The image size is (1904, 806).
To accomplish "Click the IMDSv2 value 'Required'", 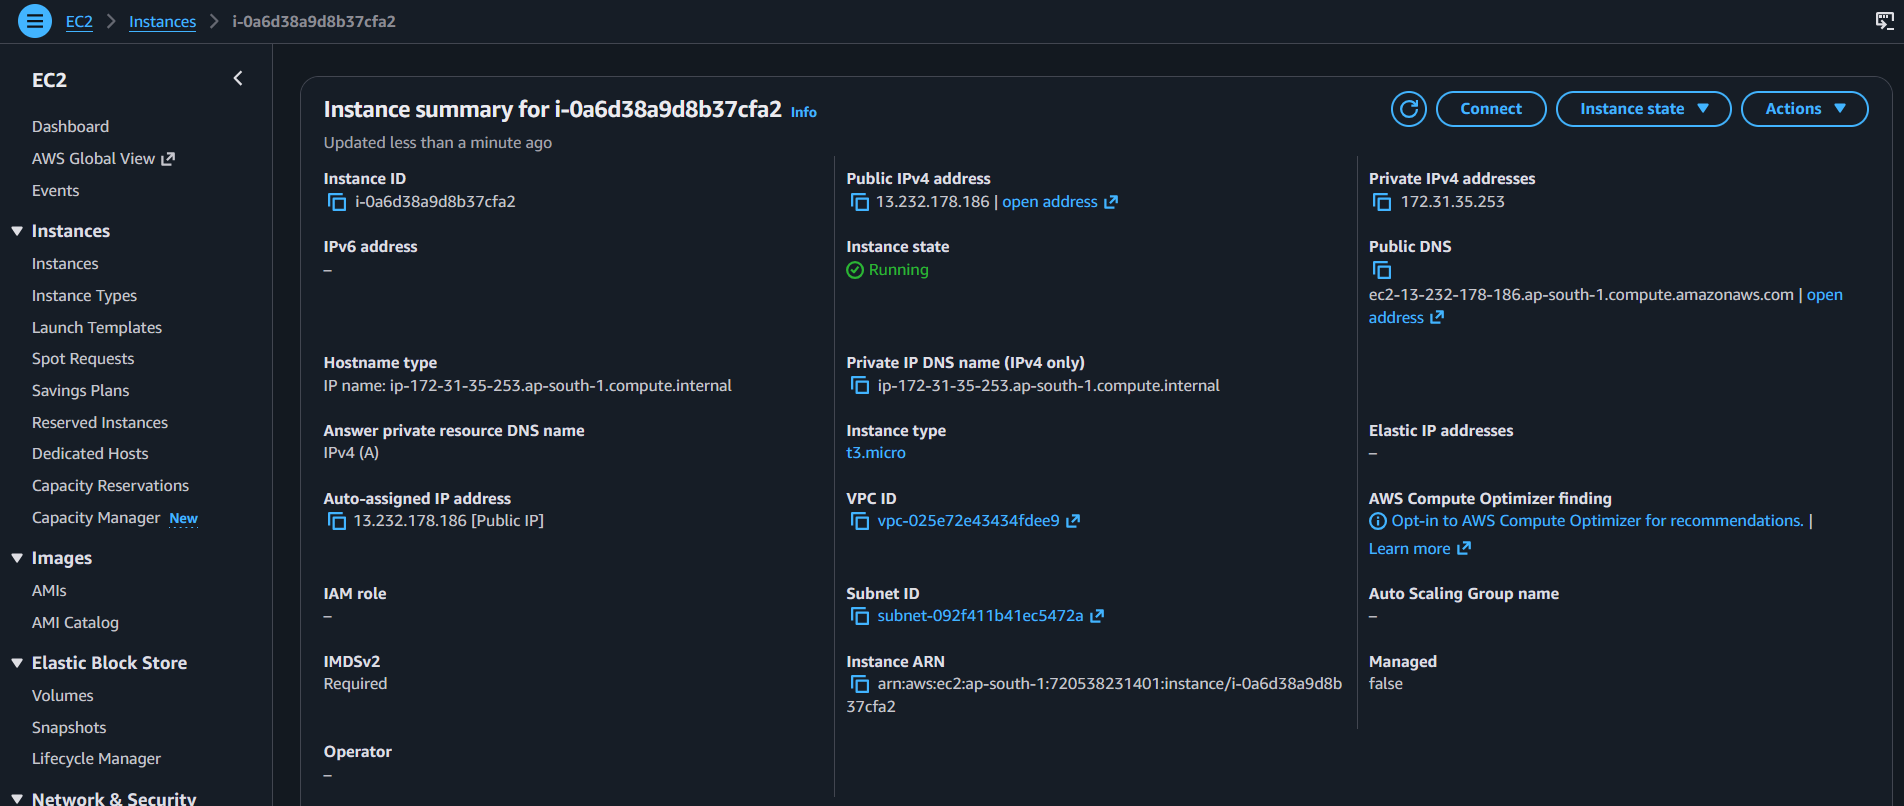I will [355, 684].
